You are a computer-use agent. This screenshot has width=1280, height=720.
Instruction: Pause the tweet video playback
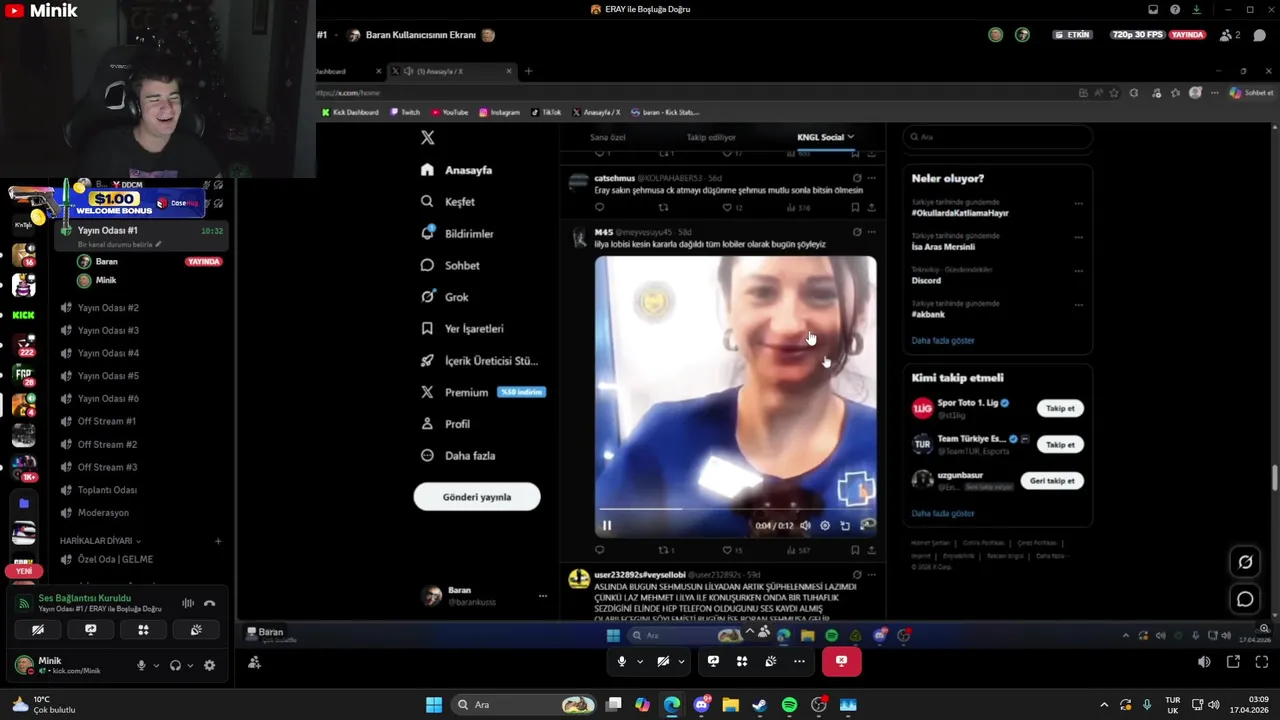click(x=606, y=525)
